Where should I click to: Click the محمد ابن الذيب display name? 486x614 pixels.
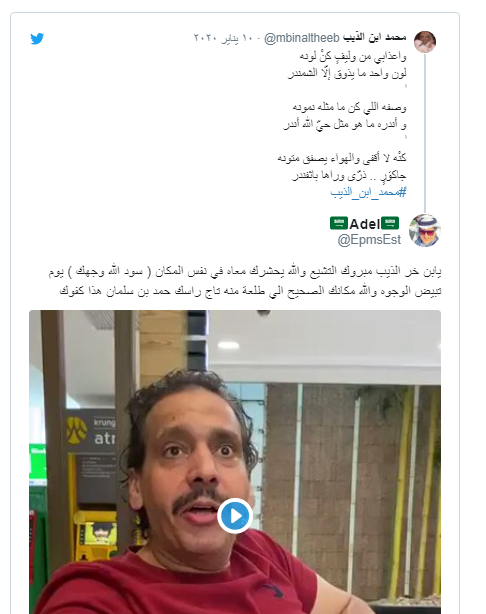pyautogui.click(x=375, y=37)
